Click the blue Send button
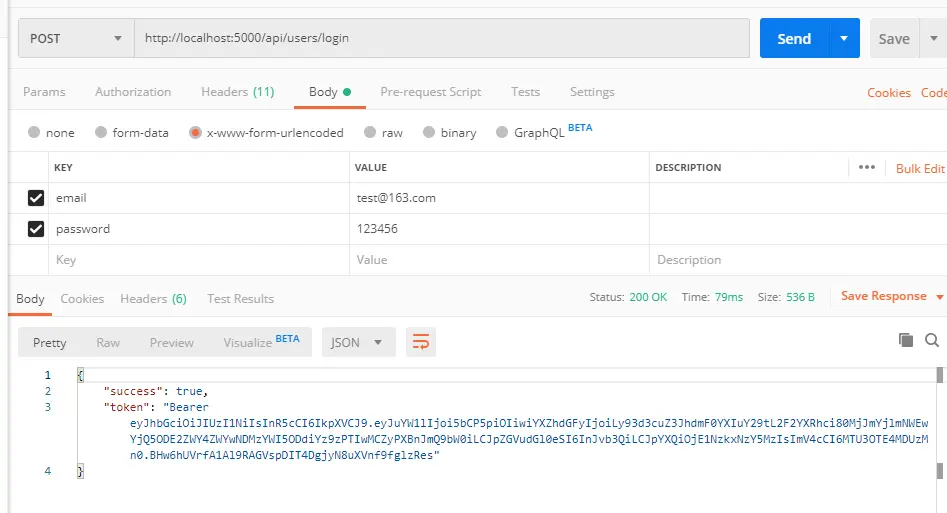Screen dimensions: 947x513 (x=795, y=38)
